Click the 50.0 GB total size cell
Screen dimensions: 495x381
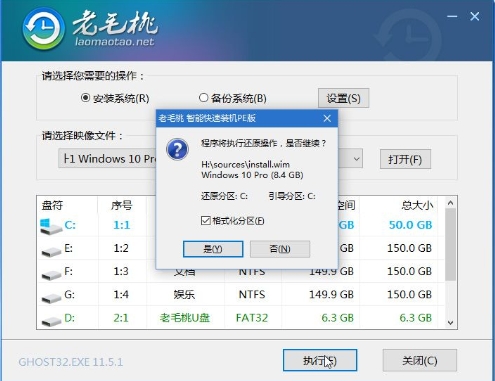(411, 225)
